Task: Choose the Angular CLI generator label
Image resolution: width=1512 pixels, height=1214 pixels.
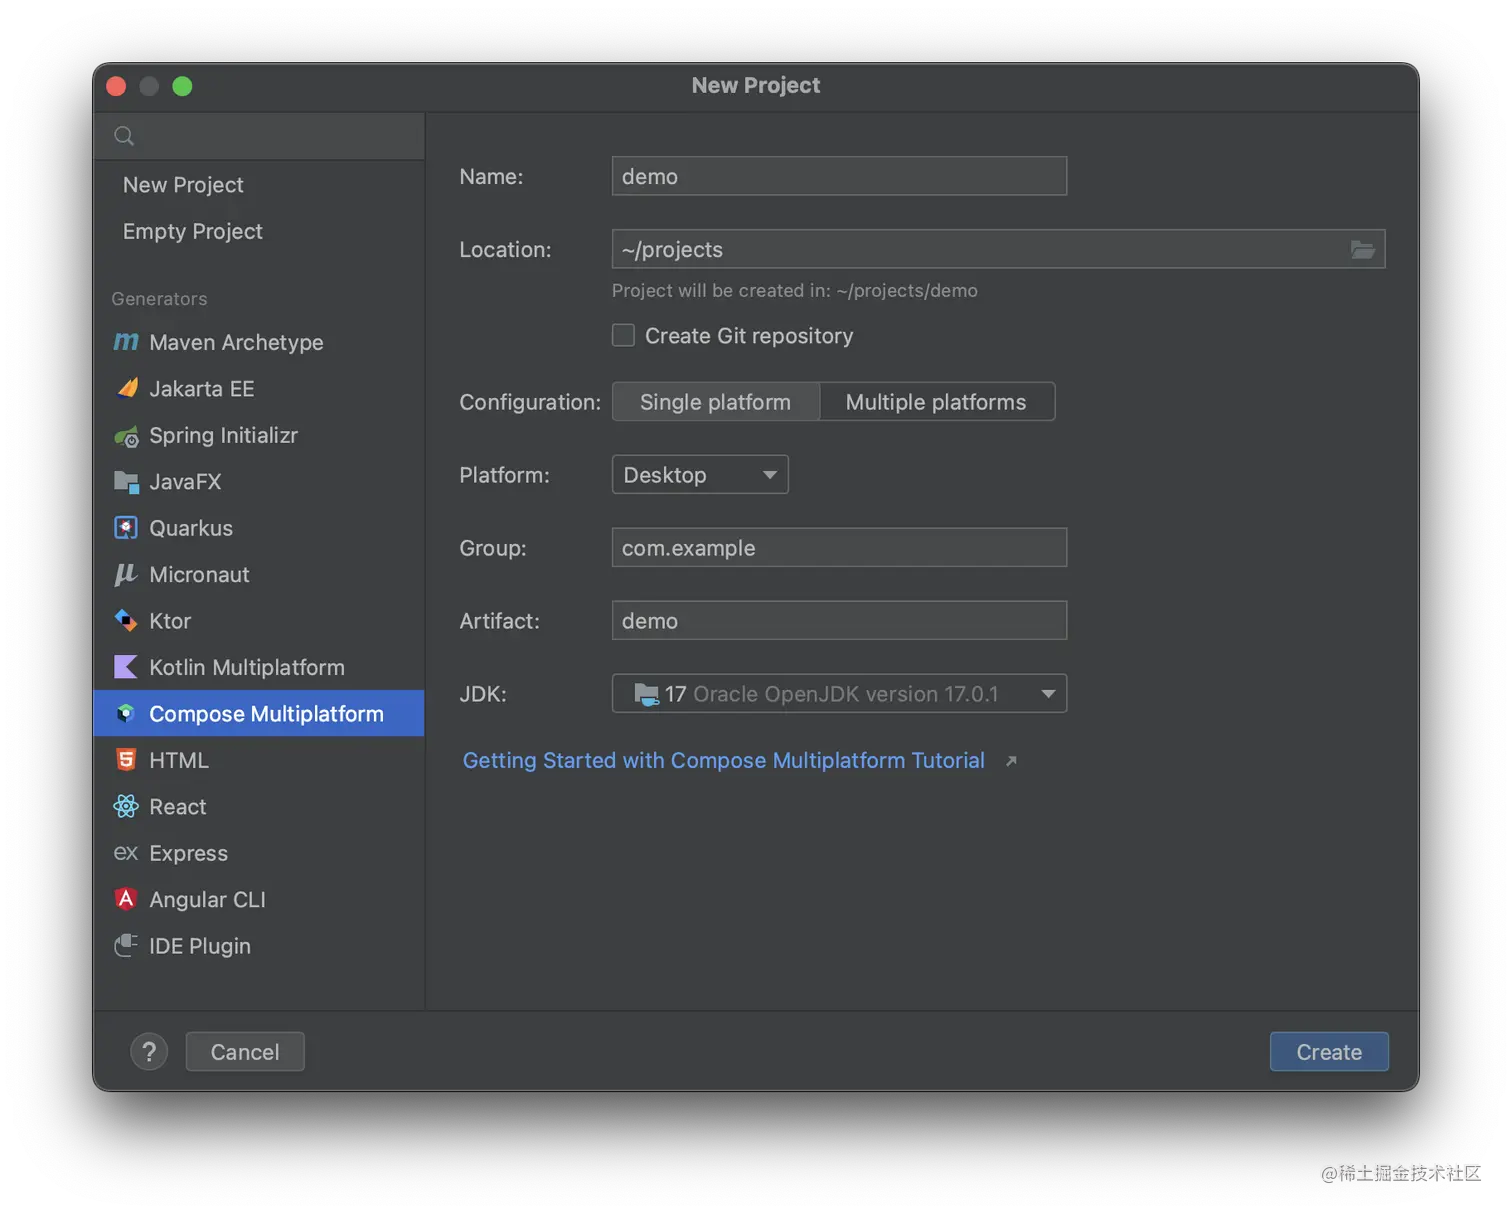Action: 207,900
